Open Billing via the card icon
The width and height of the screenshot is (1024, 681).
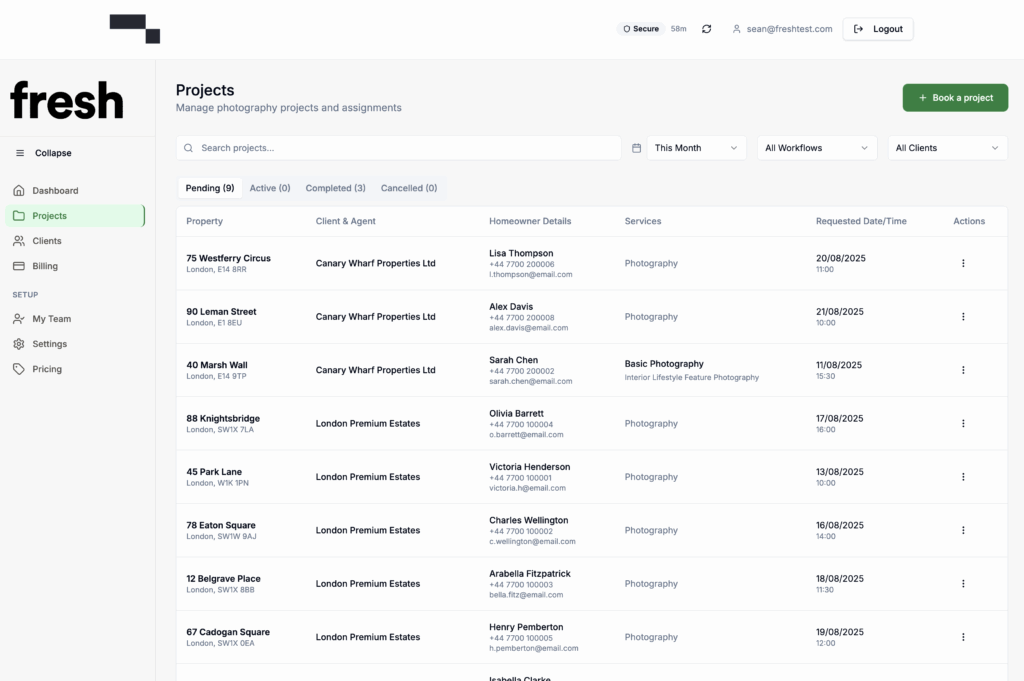19,266
